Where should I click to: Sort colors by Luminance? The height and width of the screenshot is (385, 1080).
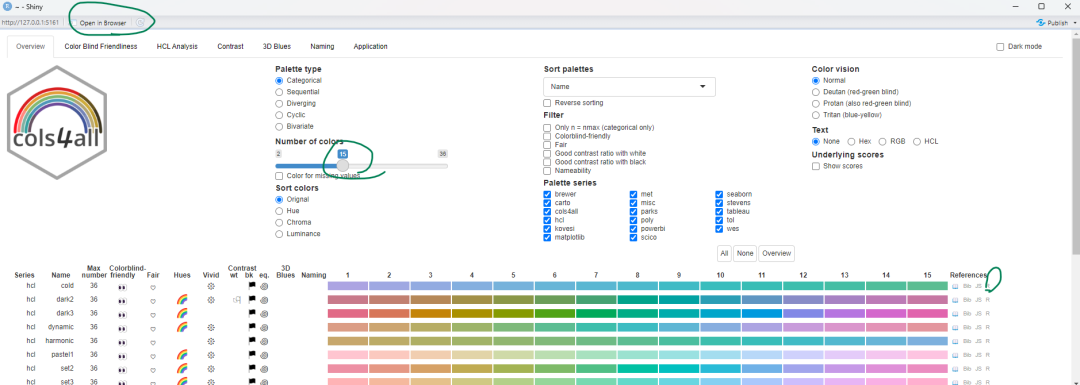pyautogui.click(x=279, y=233)
